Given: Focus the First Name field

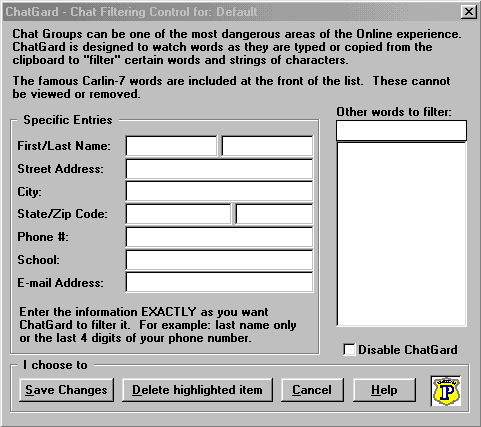Looking at the screenshot, I should point(171,146).
